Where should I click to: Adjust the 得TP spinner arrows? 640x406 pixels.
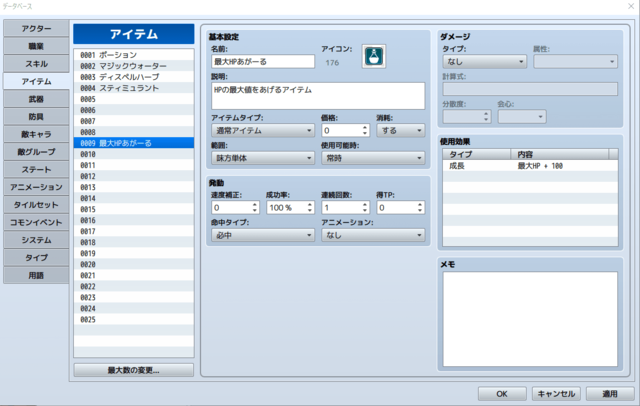click(420, 208)
